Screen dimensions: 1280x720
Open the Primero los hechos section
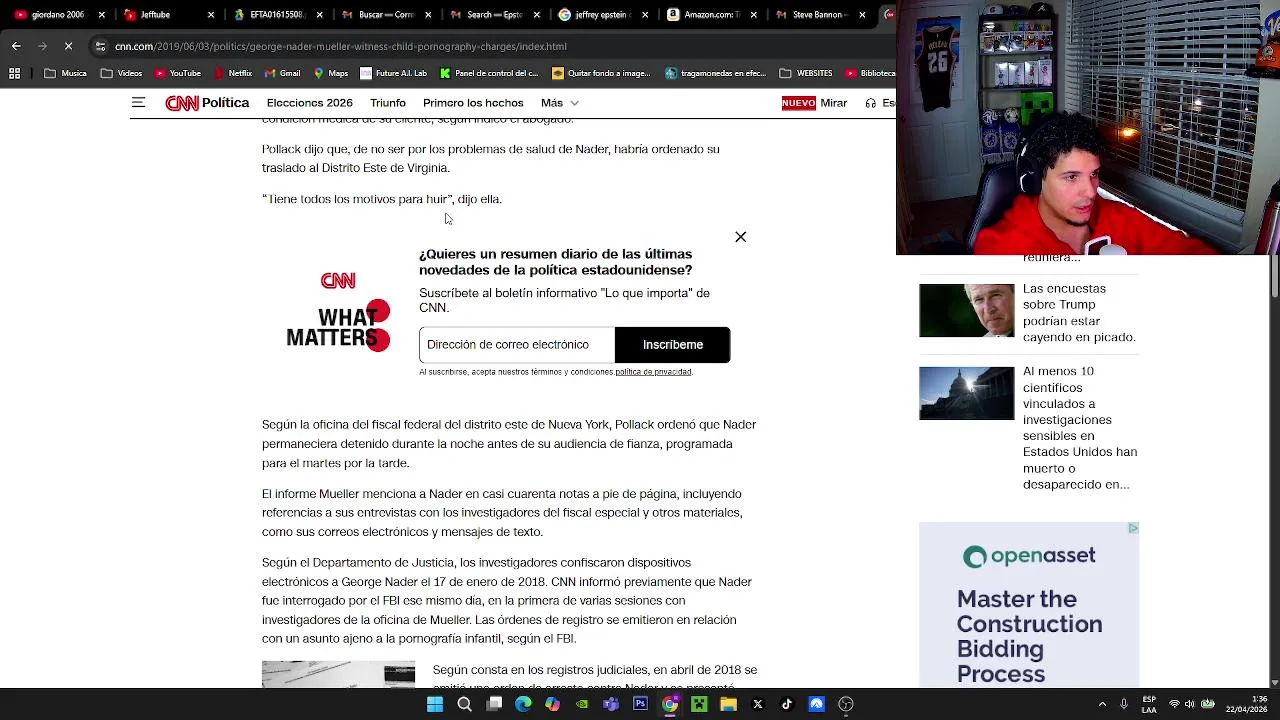[473, 103]
